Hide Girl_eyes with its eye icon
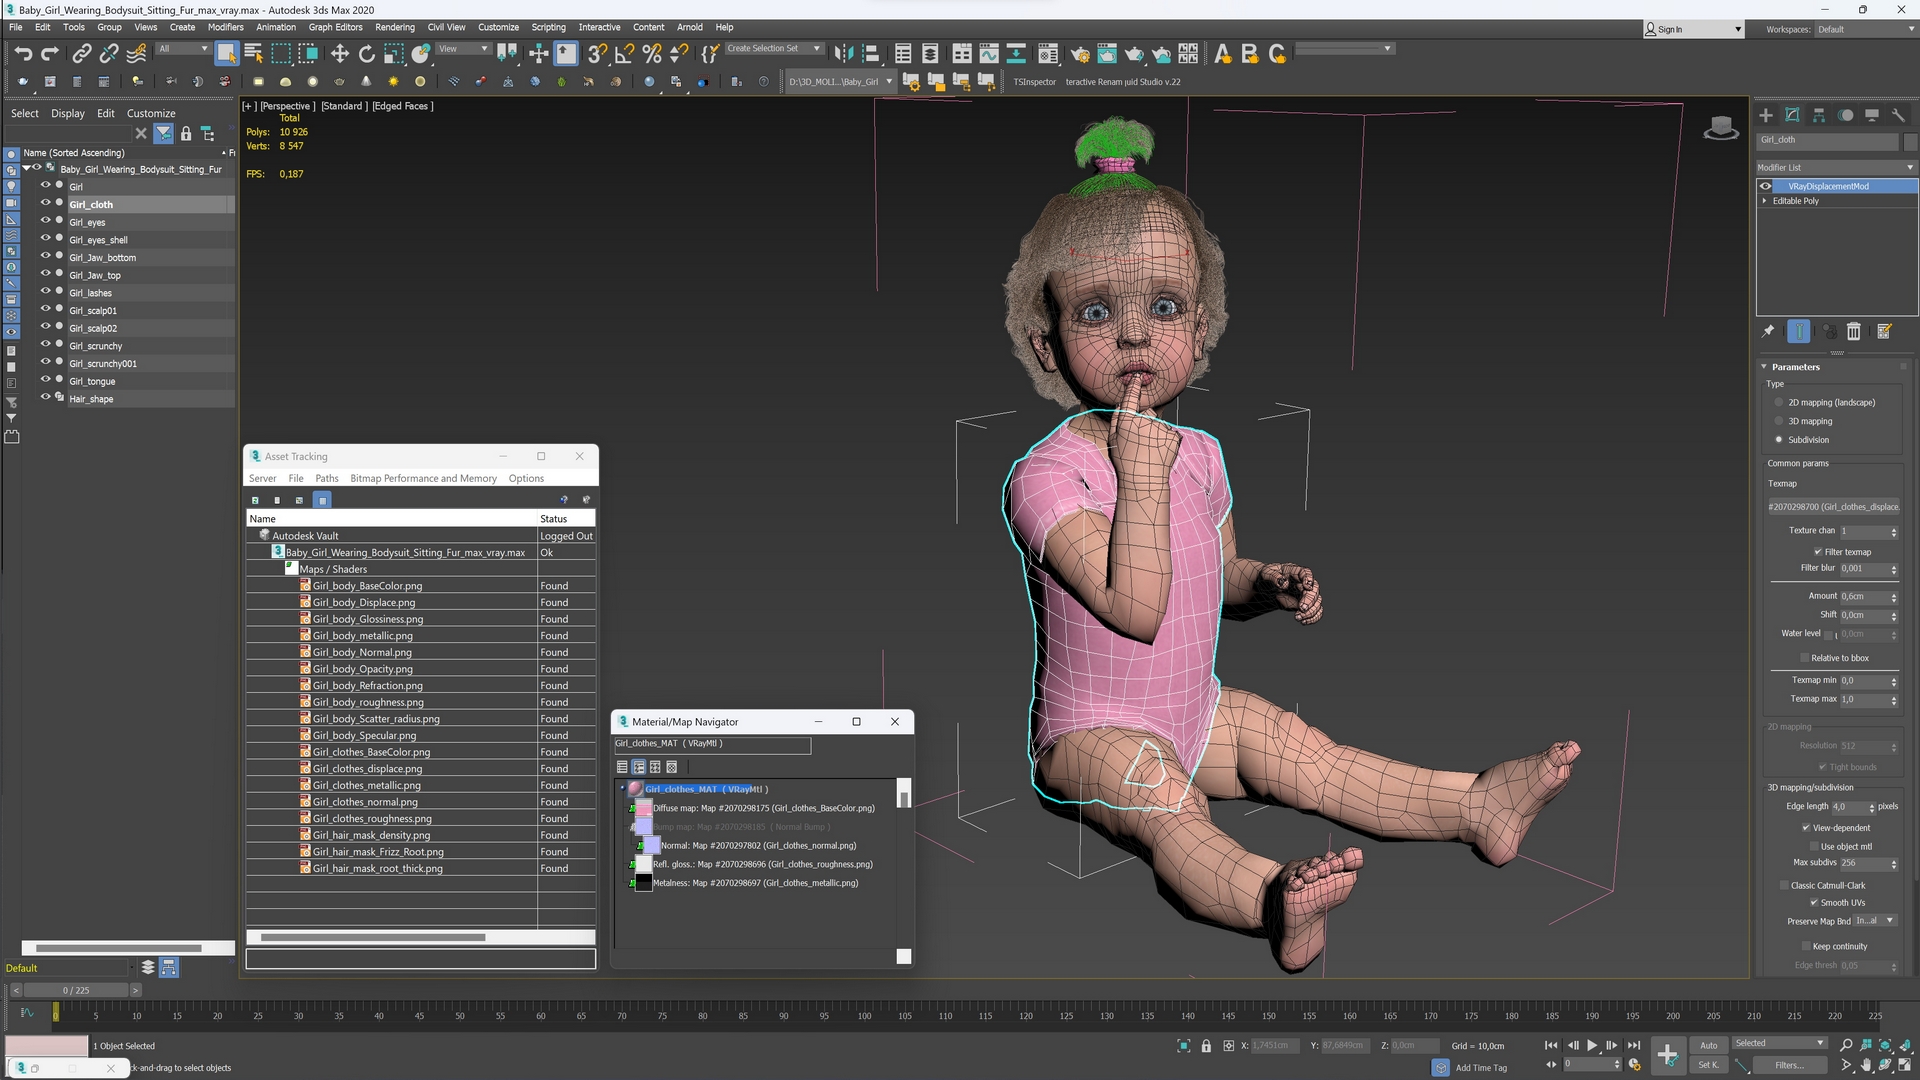The height and width of the screenshot is (1080, 1920). [45, 221]
